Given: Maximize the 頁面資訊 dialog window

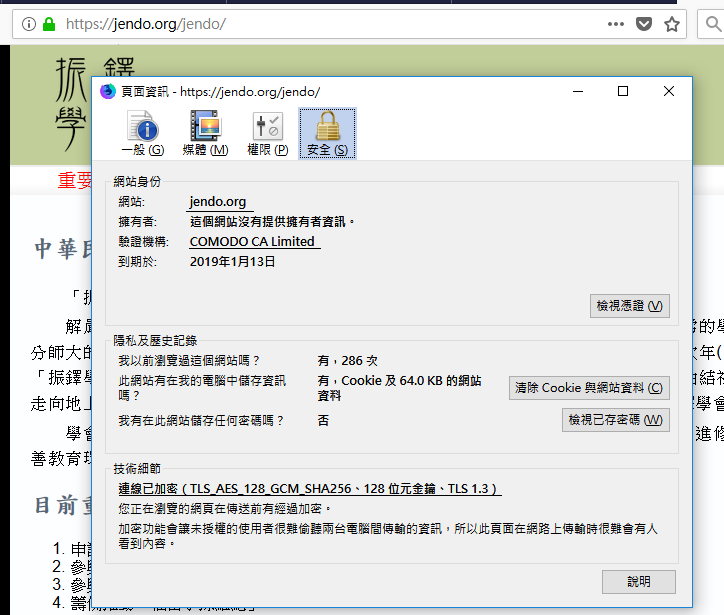Looking at the screenshot, I should point(623,92).
